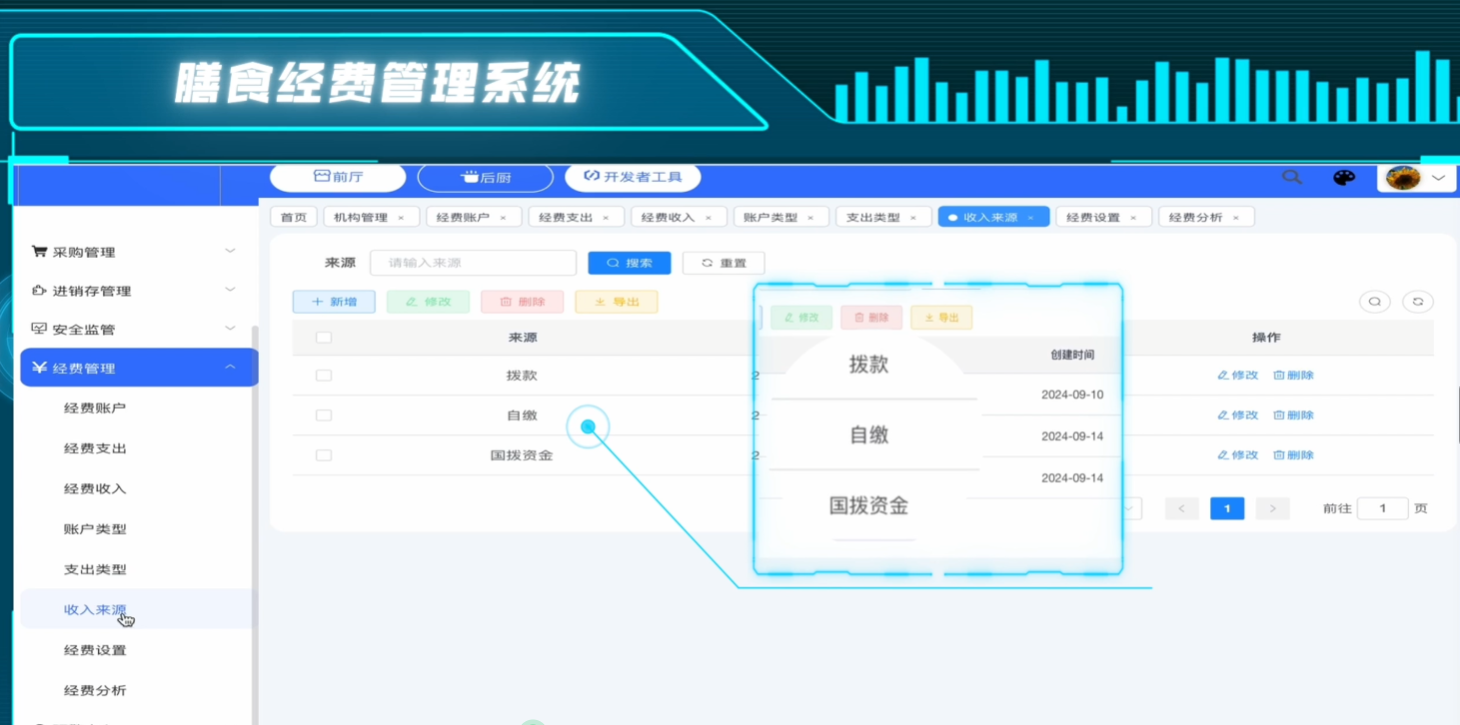1460x725 pixels.
Task: Click the next page arrow in pagination
Action: point(1272,508)
